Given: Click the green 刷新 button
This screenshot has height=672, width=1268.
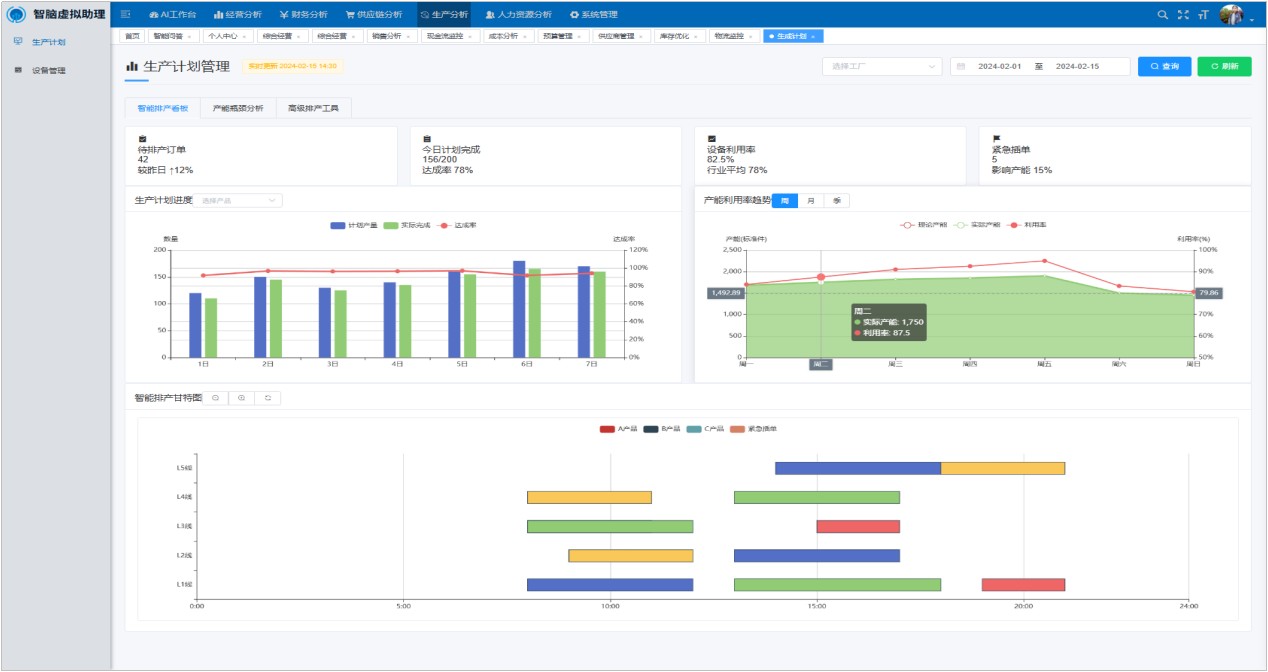Looking at the screenshot, I should tap(1224, 67).
